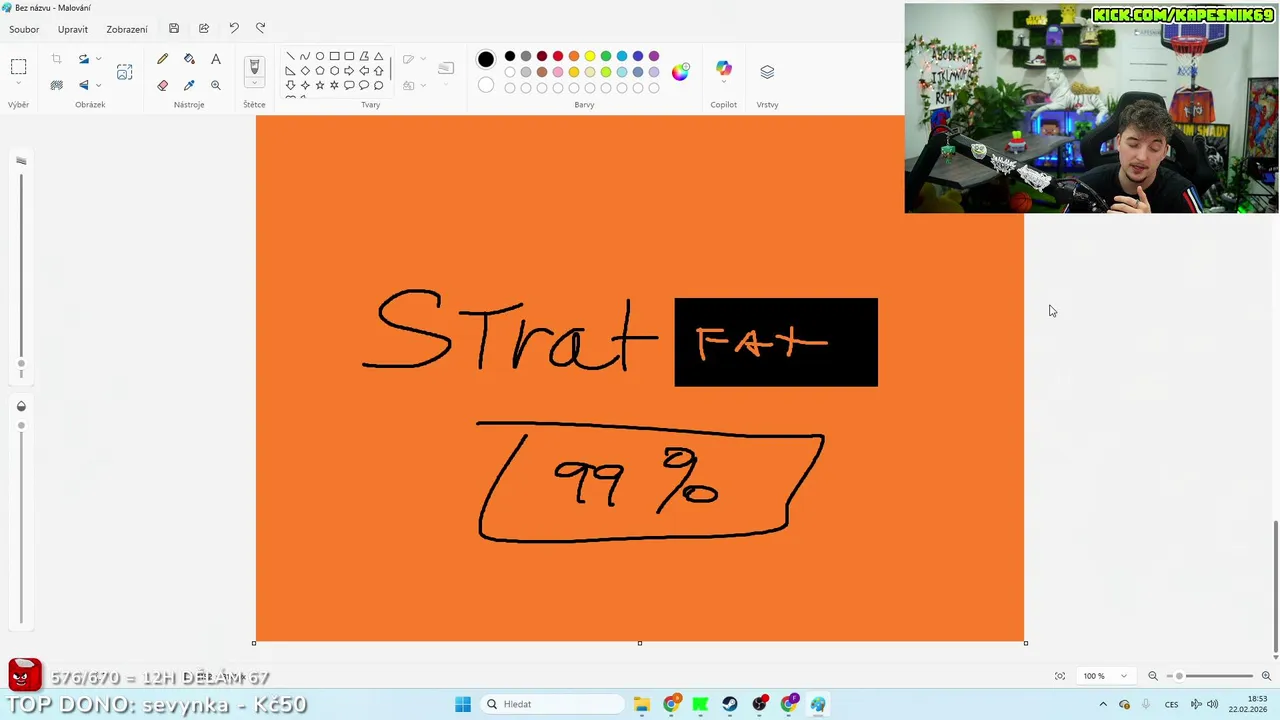This screenshot has width=1280, height=720.
Task: Open the Edit colors wheel
Action: (680, 71)
